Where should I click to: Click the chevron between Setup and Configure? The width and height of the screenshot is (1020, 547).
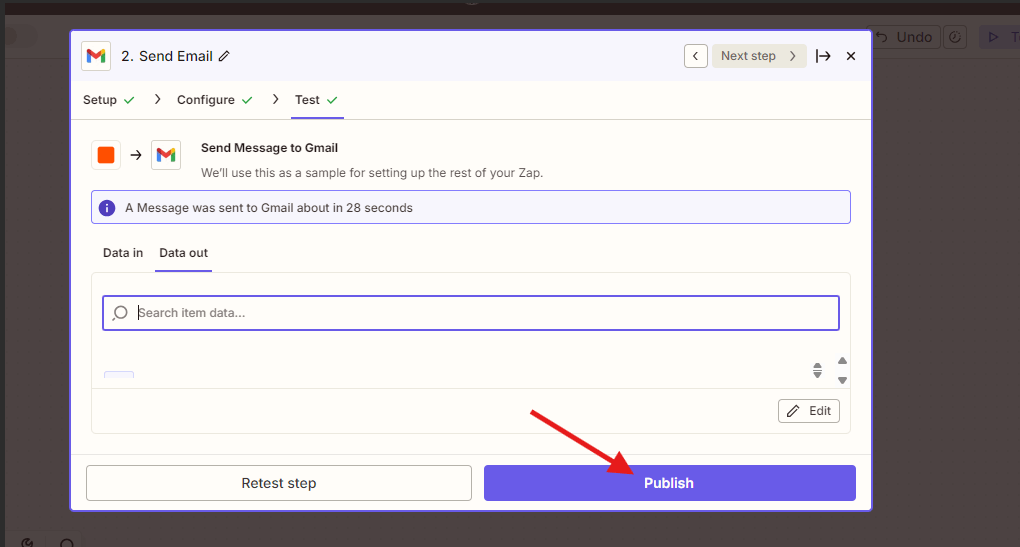click(157, 99)
